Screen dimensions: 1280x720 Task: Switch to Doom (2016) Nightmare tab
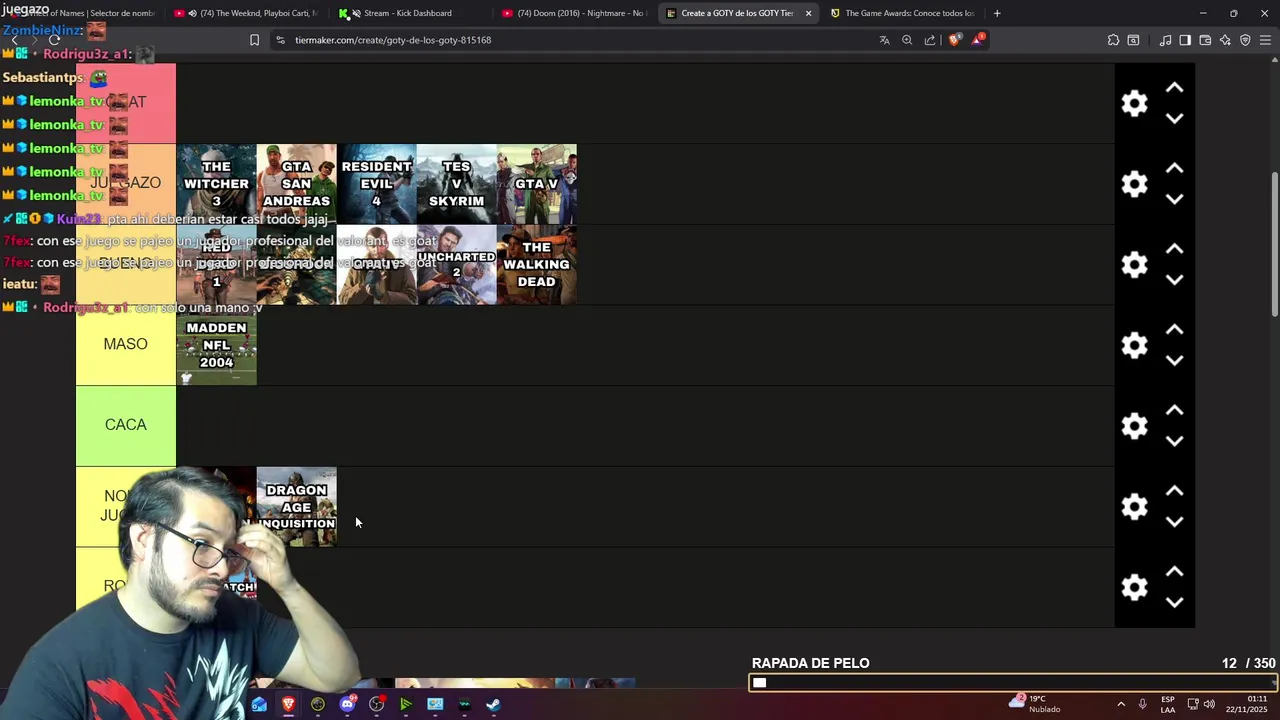click(573, 13)
